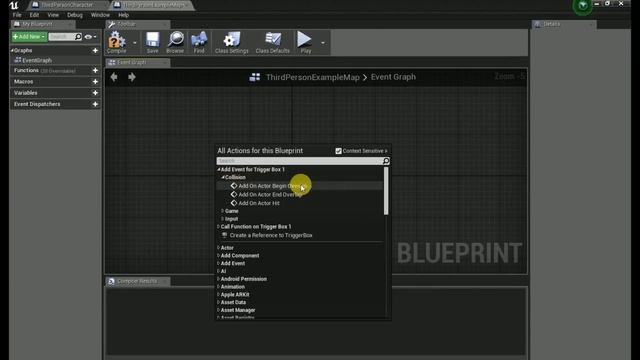Image resolution: width=640 pixels, height=360 pixels.
Task: Open the Window menu
Action: pyautogui.click(x=100, y=15)
